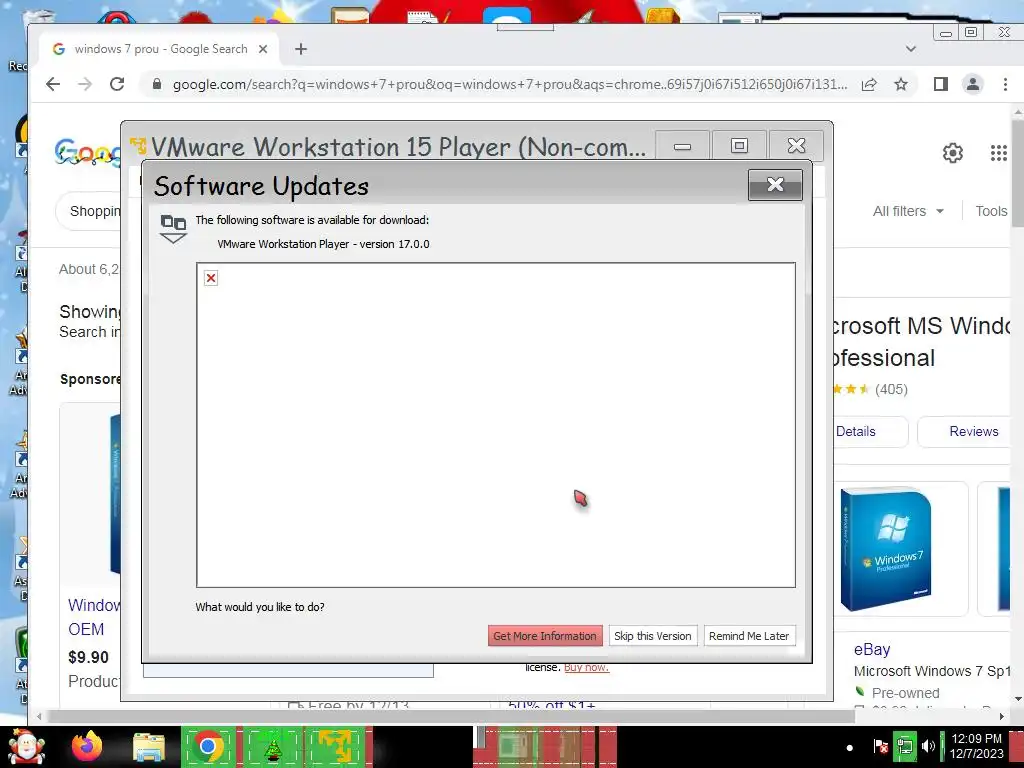Go back in Chrome

click(x=53, y=84)
